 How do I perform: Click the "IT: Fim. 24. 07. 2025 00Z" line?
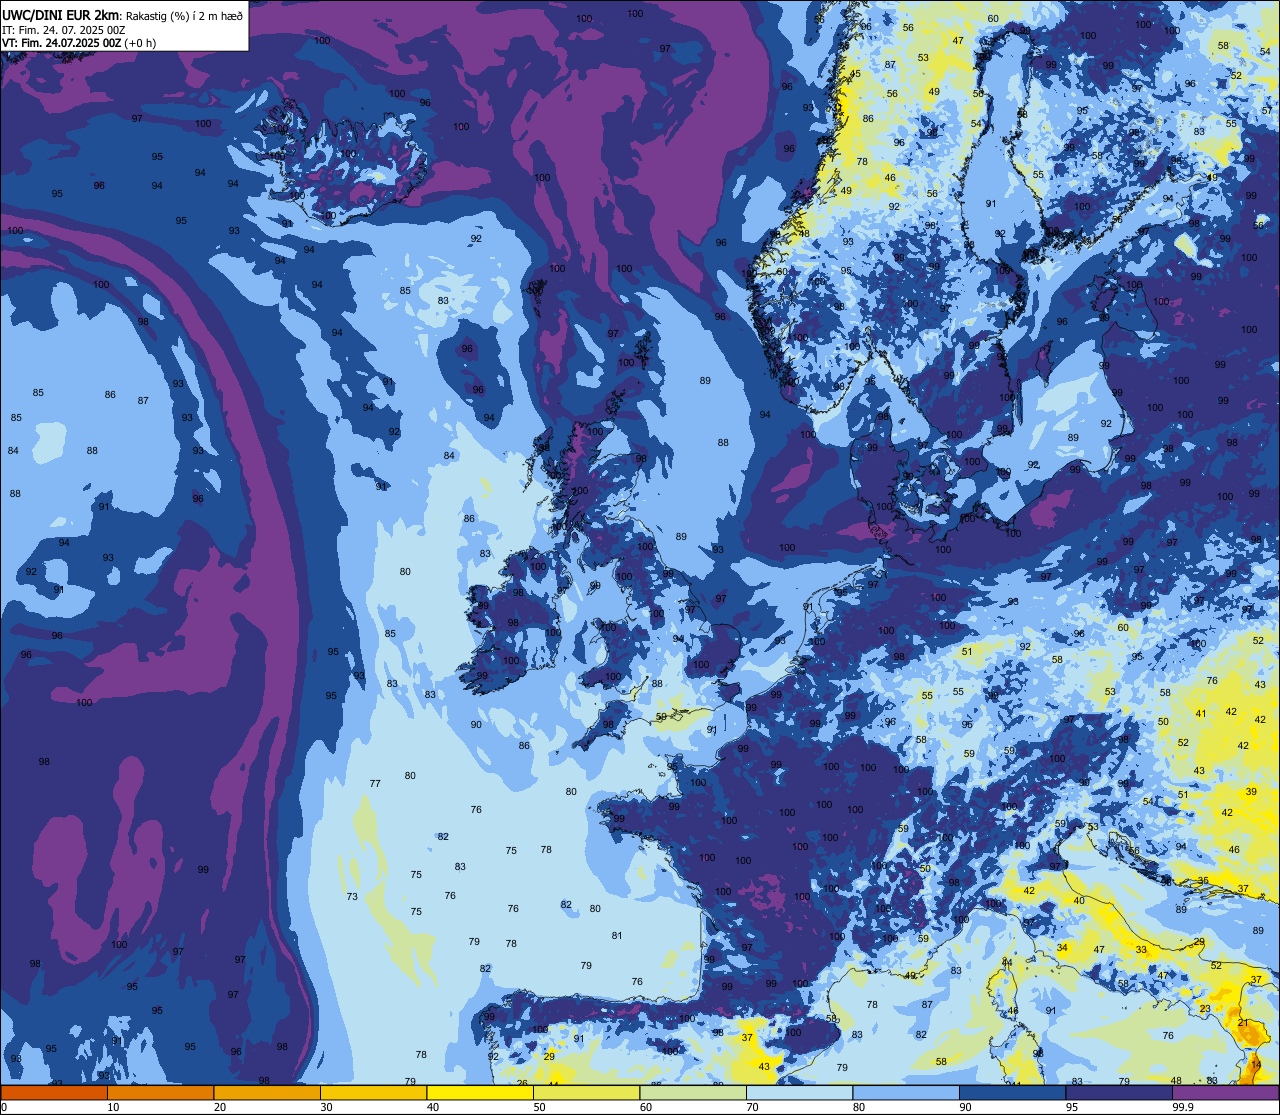pos(63,30)
